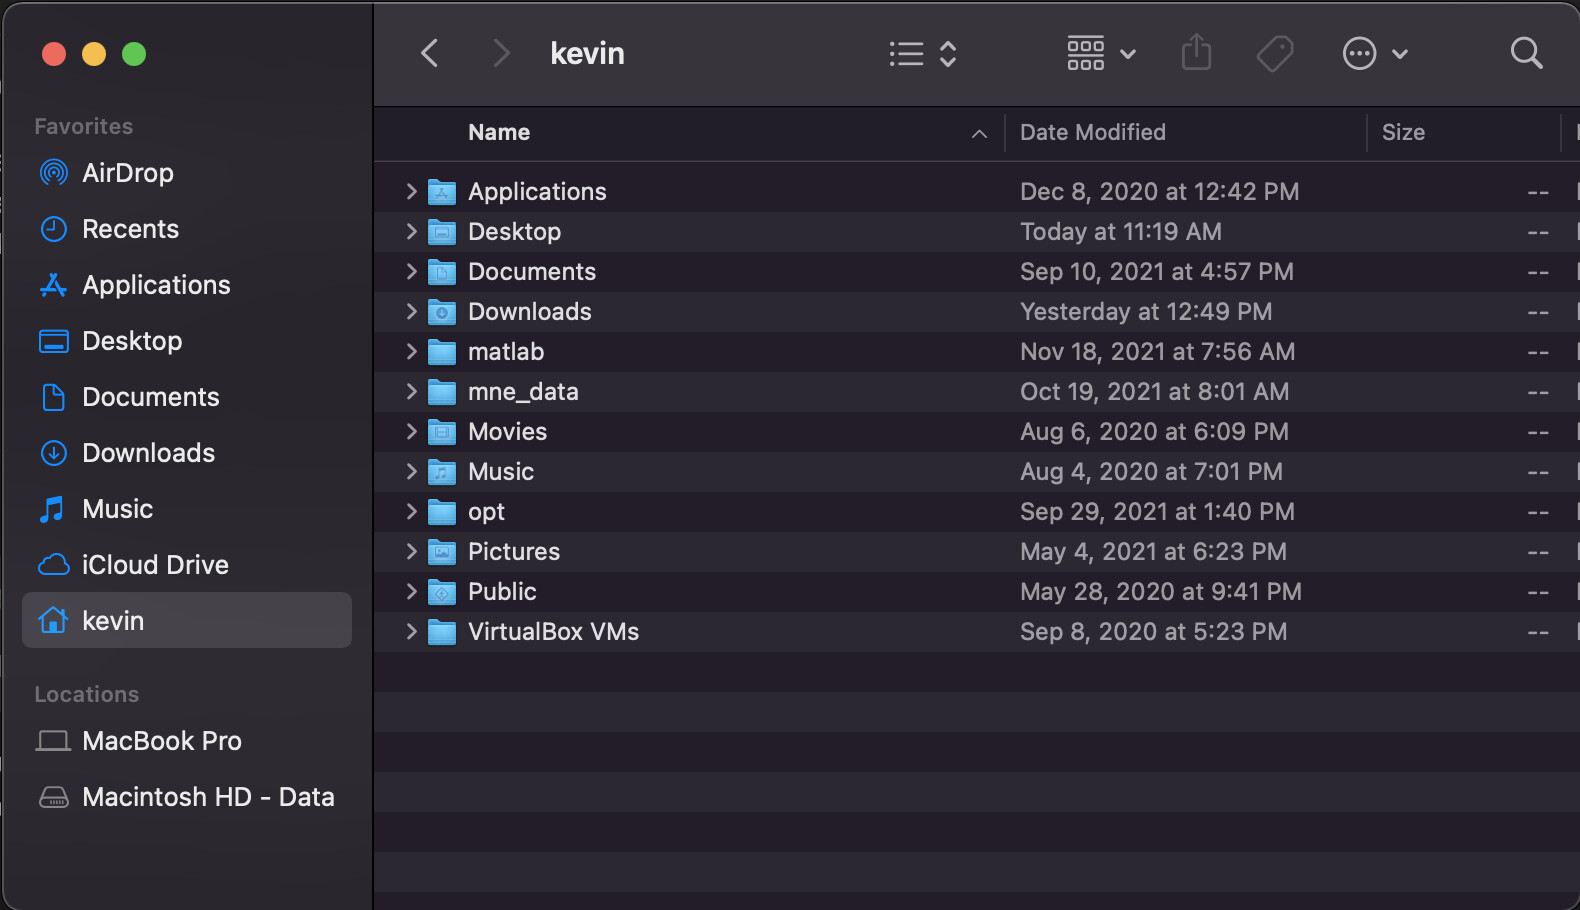The image size is (1580, 910).
Task: Expand the Applications folder row
Action: click(411, 191)
